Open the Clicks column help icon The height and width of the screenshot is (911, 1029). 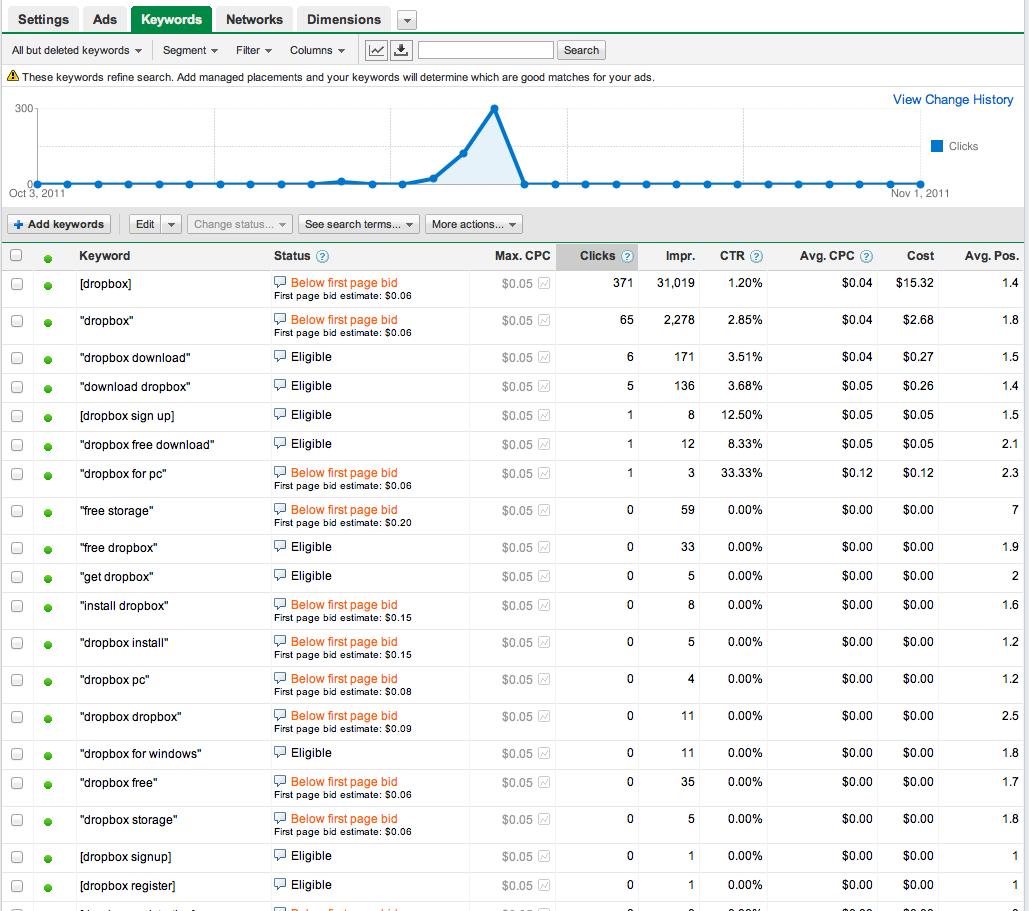click(627, 257)
